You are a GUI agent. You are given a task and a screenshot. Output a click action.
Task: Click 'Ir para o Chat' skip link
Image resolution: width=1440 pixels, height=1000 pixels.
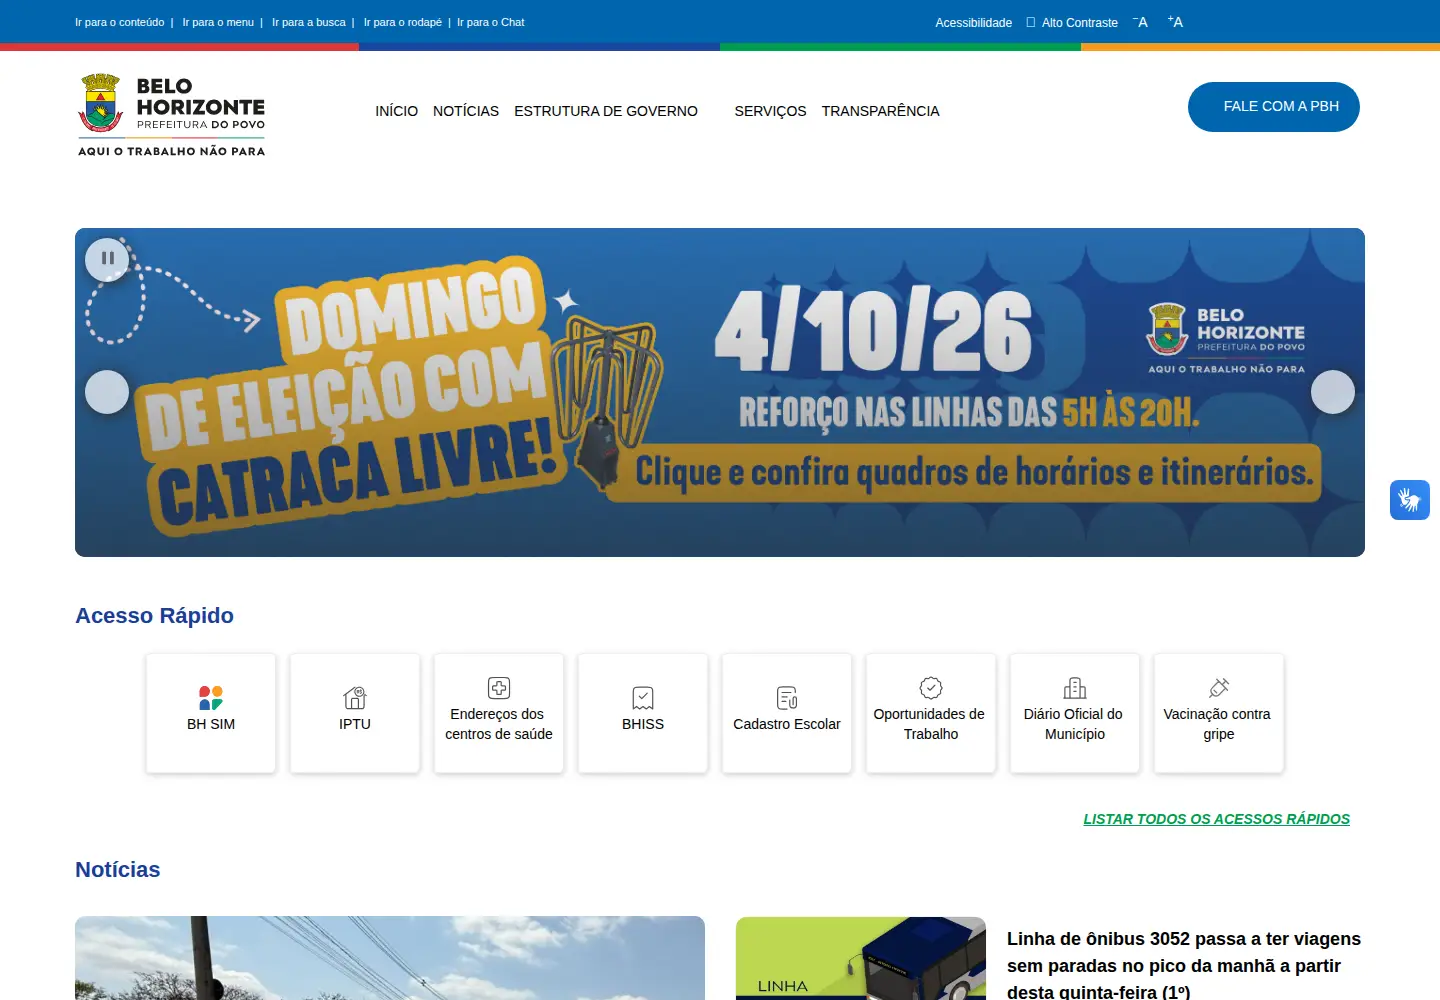click(x=491, y=22)
